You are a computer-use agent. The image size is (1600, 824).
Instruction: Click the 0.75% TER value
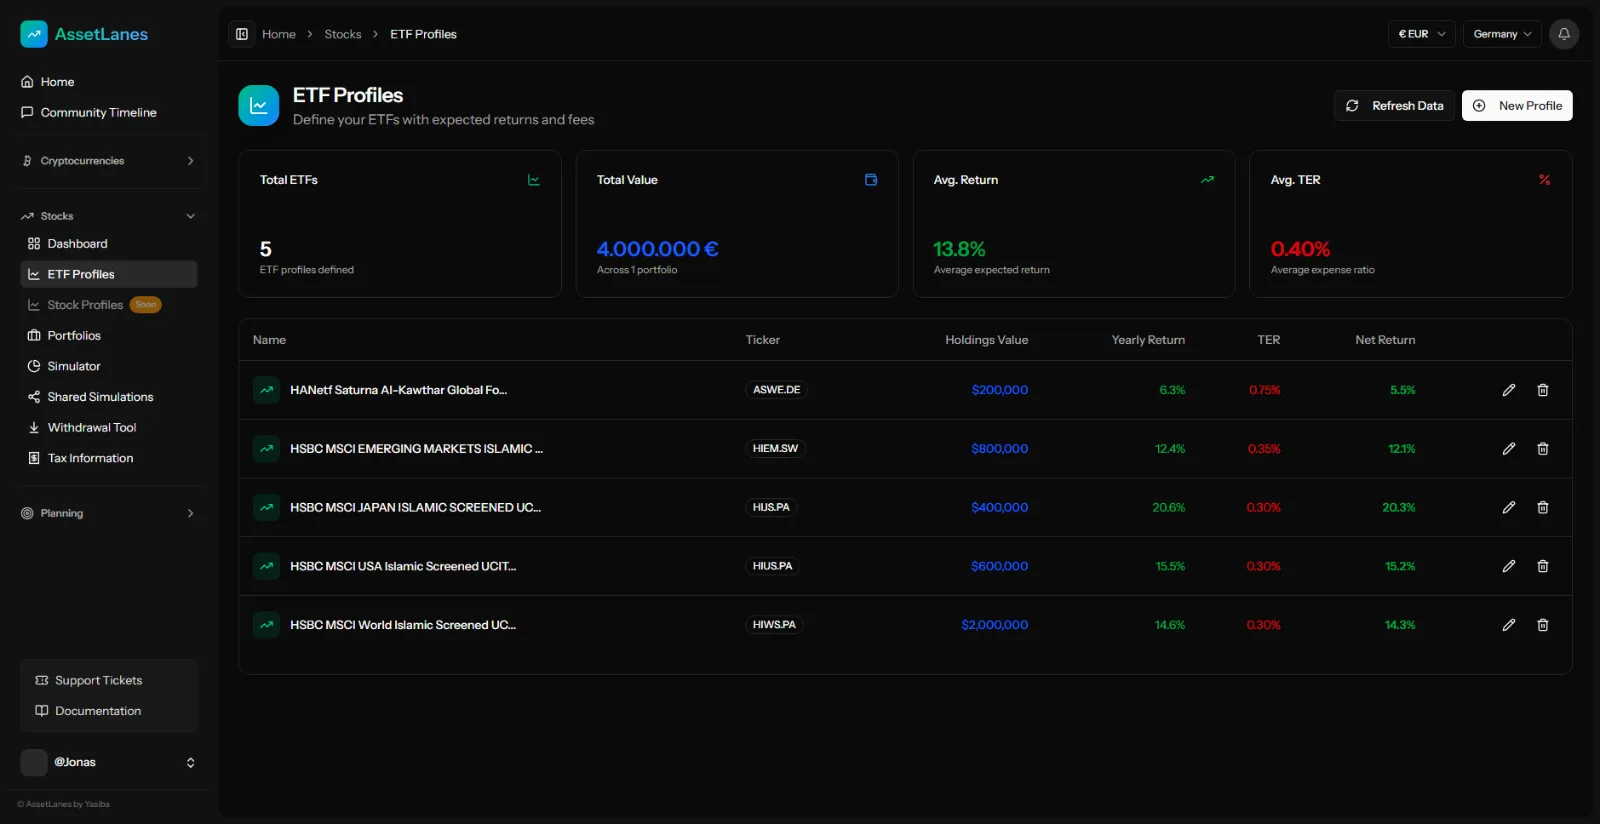tap(1265, 390)
